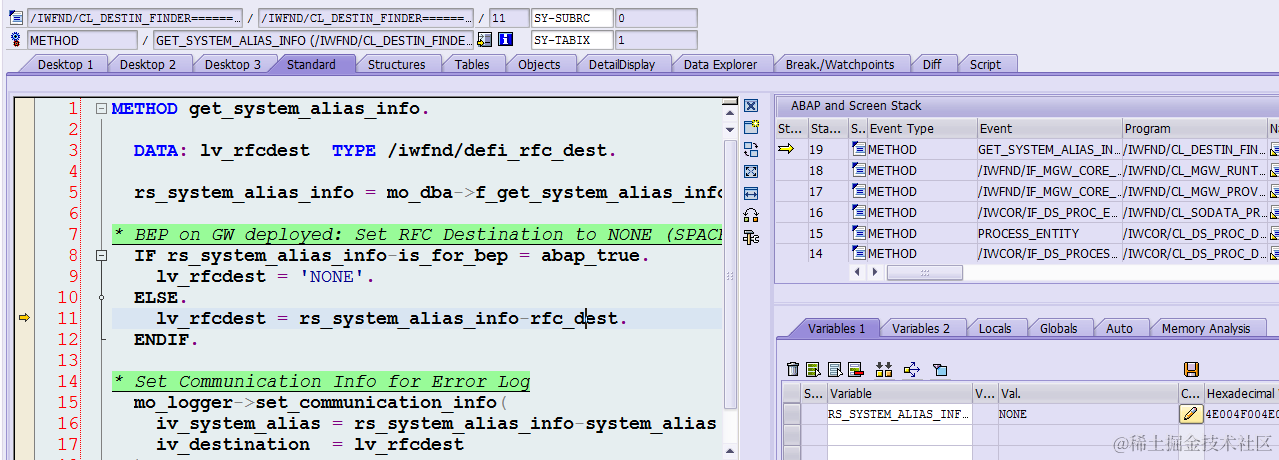Open the Diff tab
The width and height of the screenshot is (1279, 460).
point(932,64)
